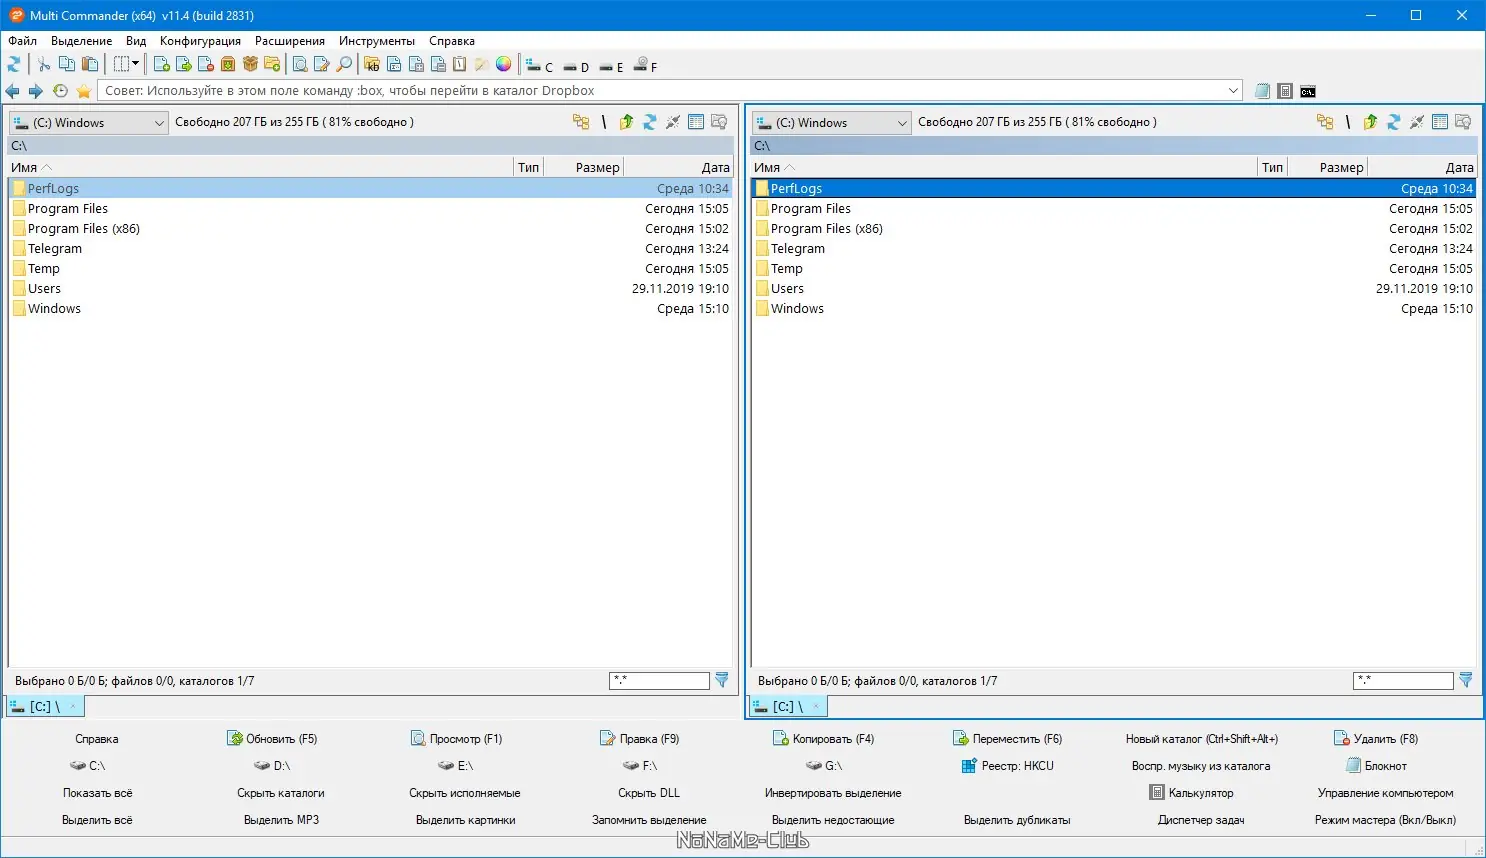Toggle Скрыть каталоги button
Screen dimensions: 1486x858
(x=281, y=793)
